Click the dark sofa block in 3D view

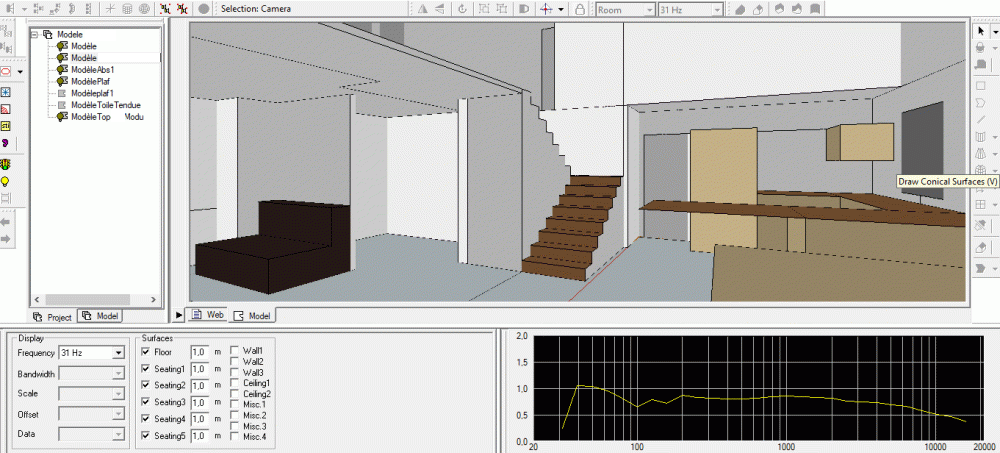click(x=274, y=246)
